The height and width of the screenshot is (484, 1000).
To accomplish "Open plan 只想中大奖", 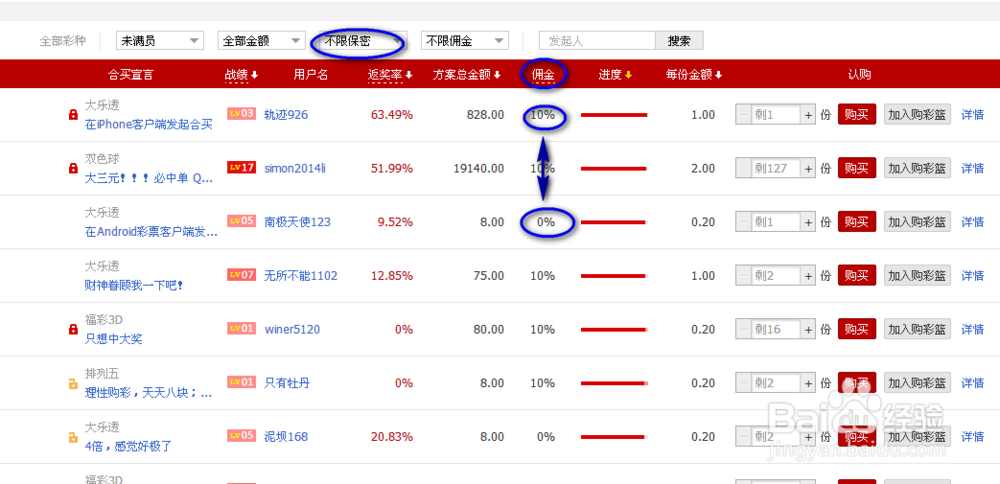I will pyautogui.click(x=113, y=339).
